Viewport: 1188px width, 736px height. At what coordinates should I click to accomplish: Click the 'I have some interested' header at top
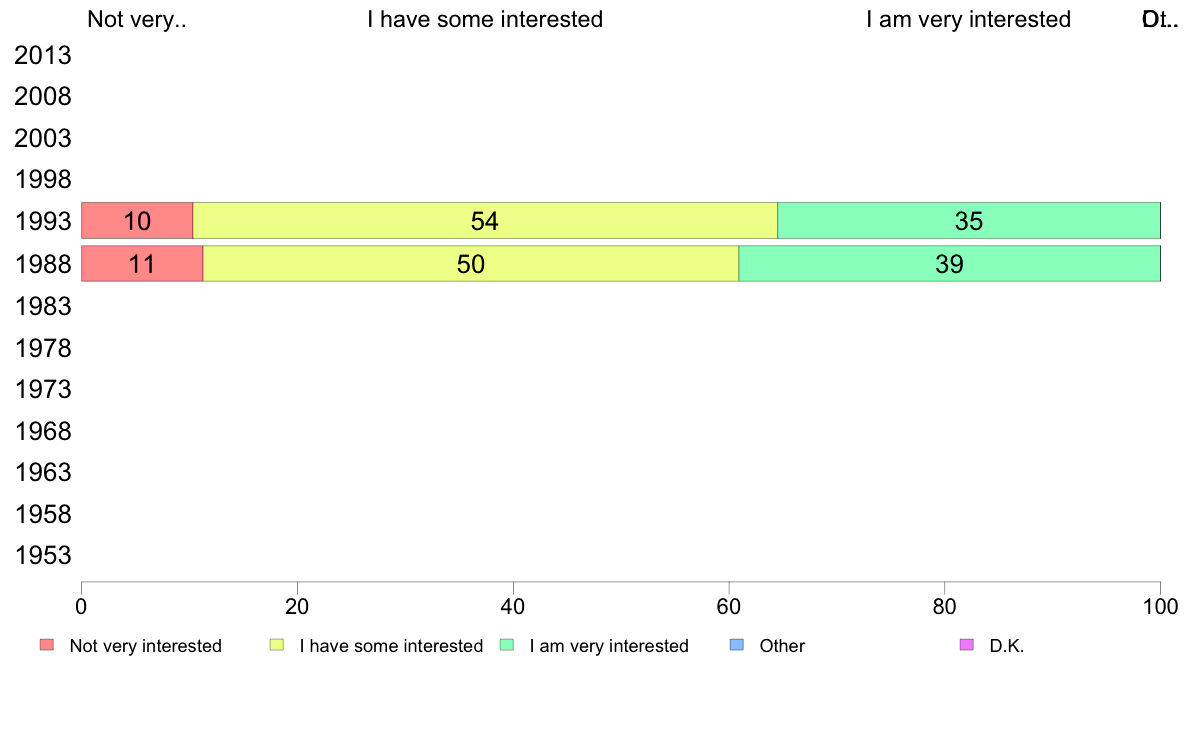(x=485, y=19)
